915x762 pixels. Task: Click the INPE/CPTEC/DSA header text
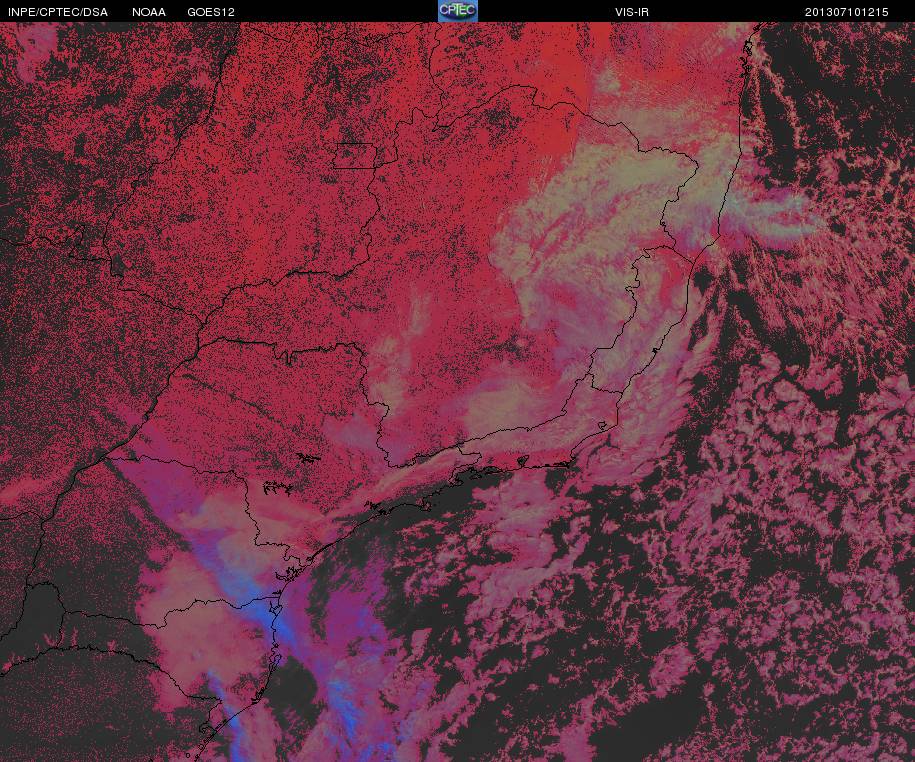tap(58, 12)
